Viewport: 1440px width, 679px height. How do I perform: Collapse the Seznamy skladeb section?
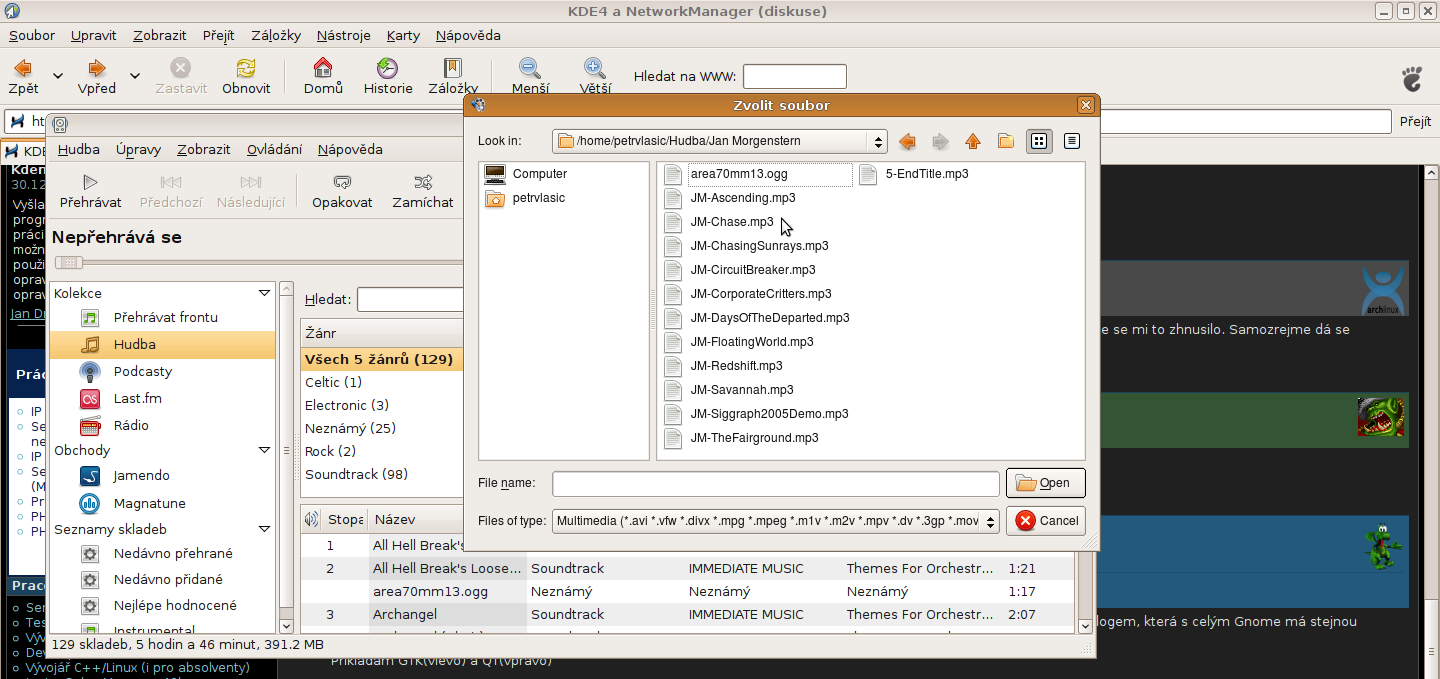tap(264, 529)
